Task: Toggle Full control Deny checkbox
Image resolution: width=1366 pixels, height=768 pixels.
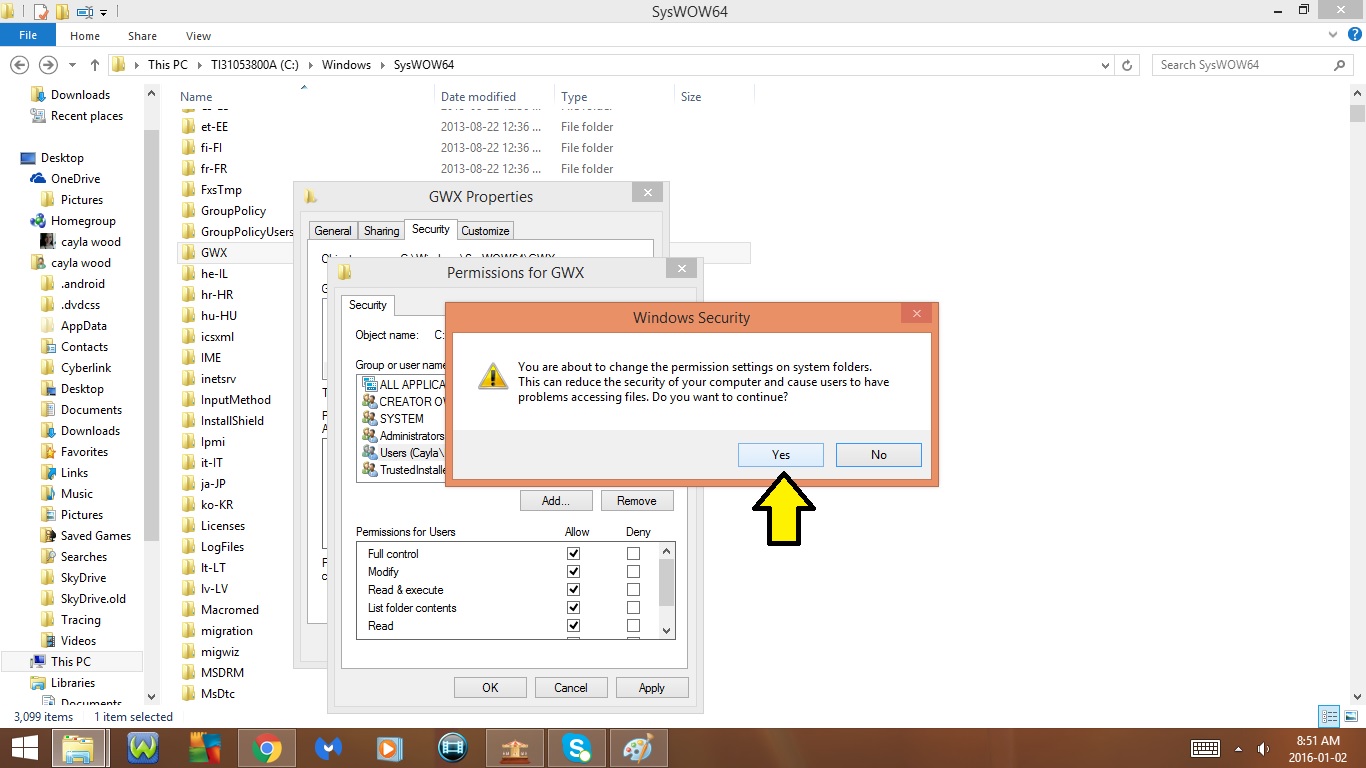Action: (633, 554)
